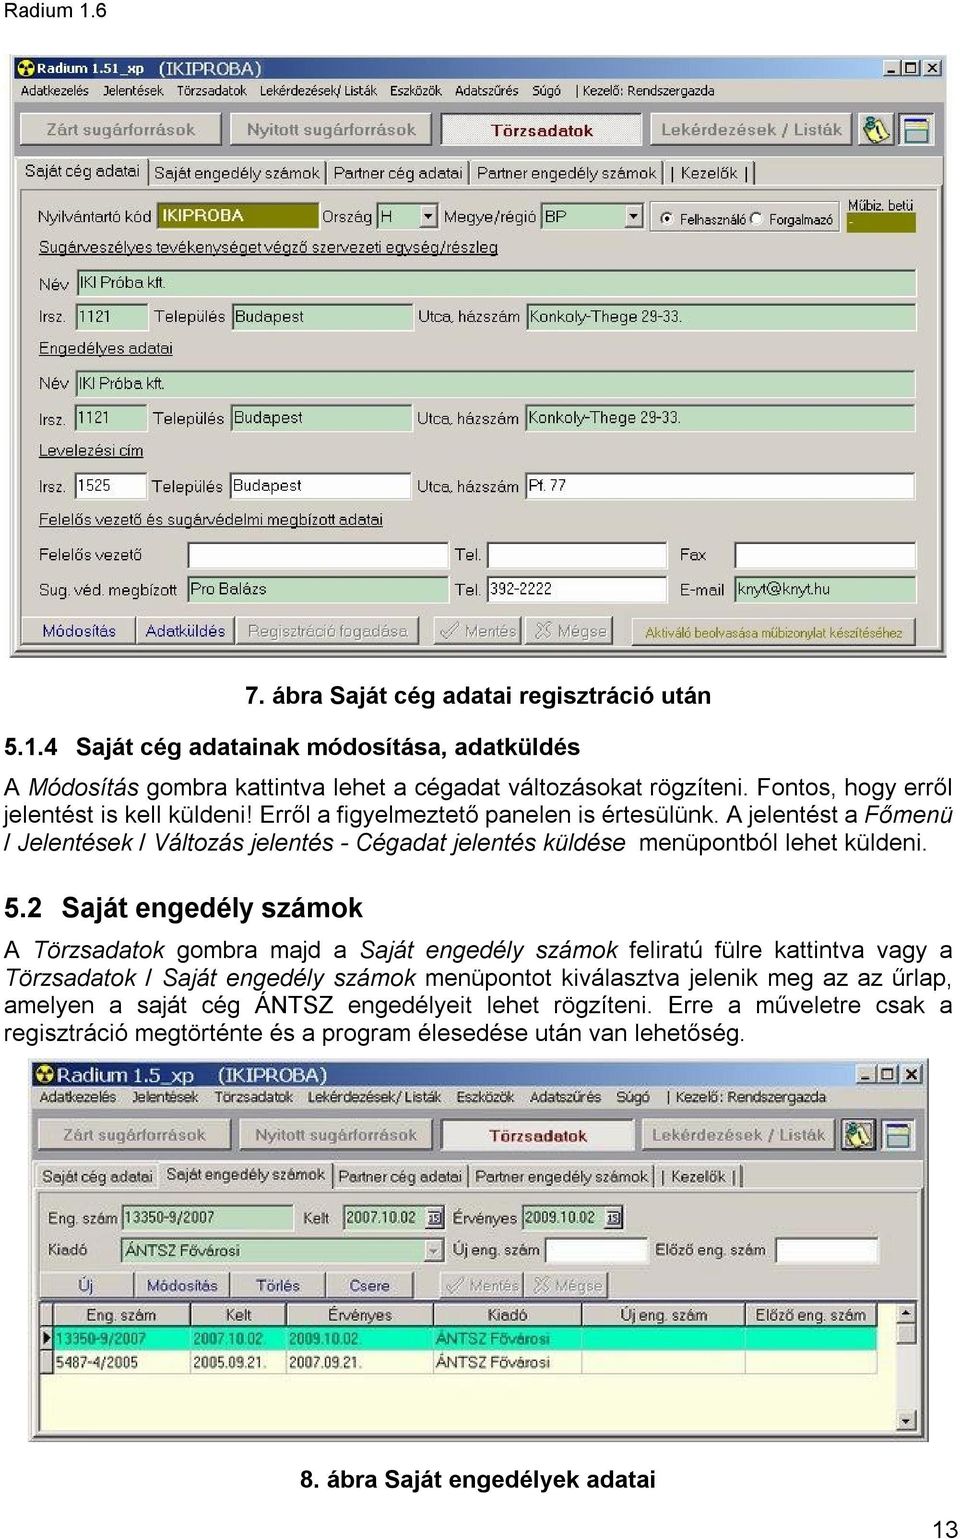
Task: Select table row 5487-4/2005
Action: click(465, 1362)
